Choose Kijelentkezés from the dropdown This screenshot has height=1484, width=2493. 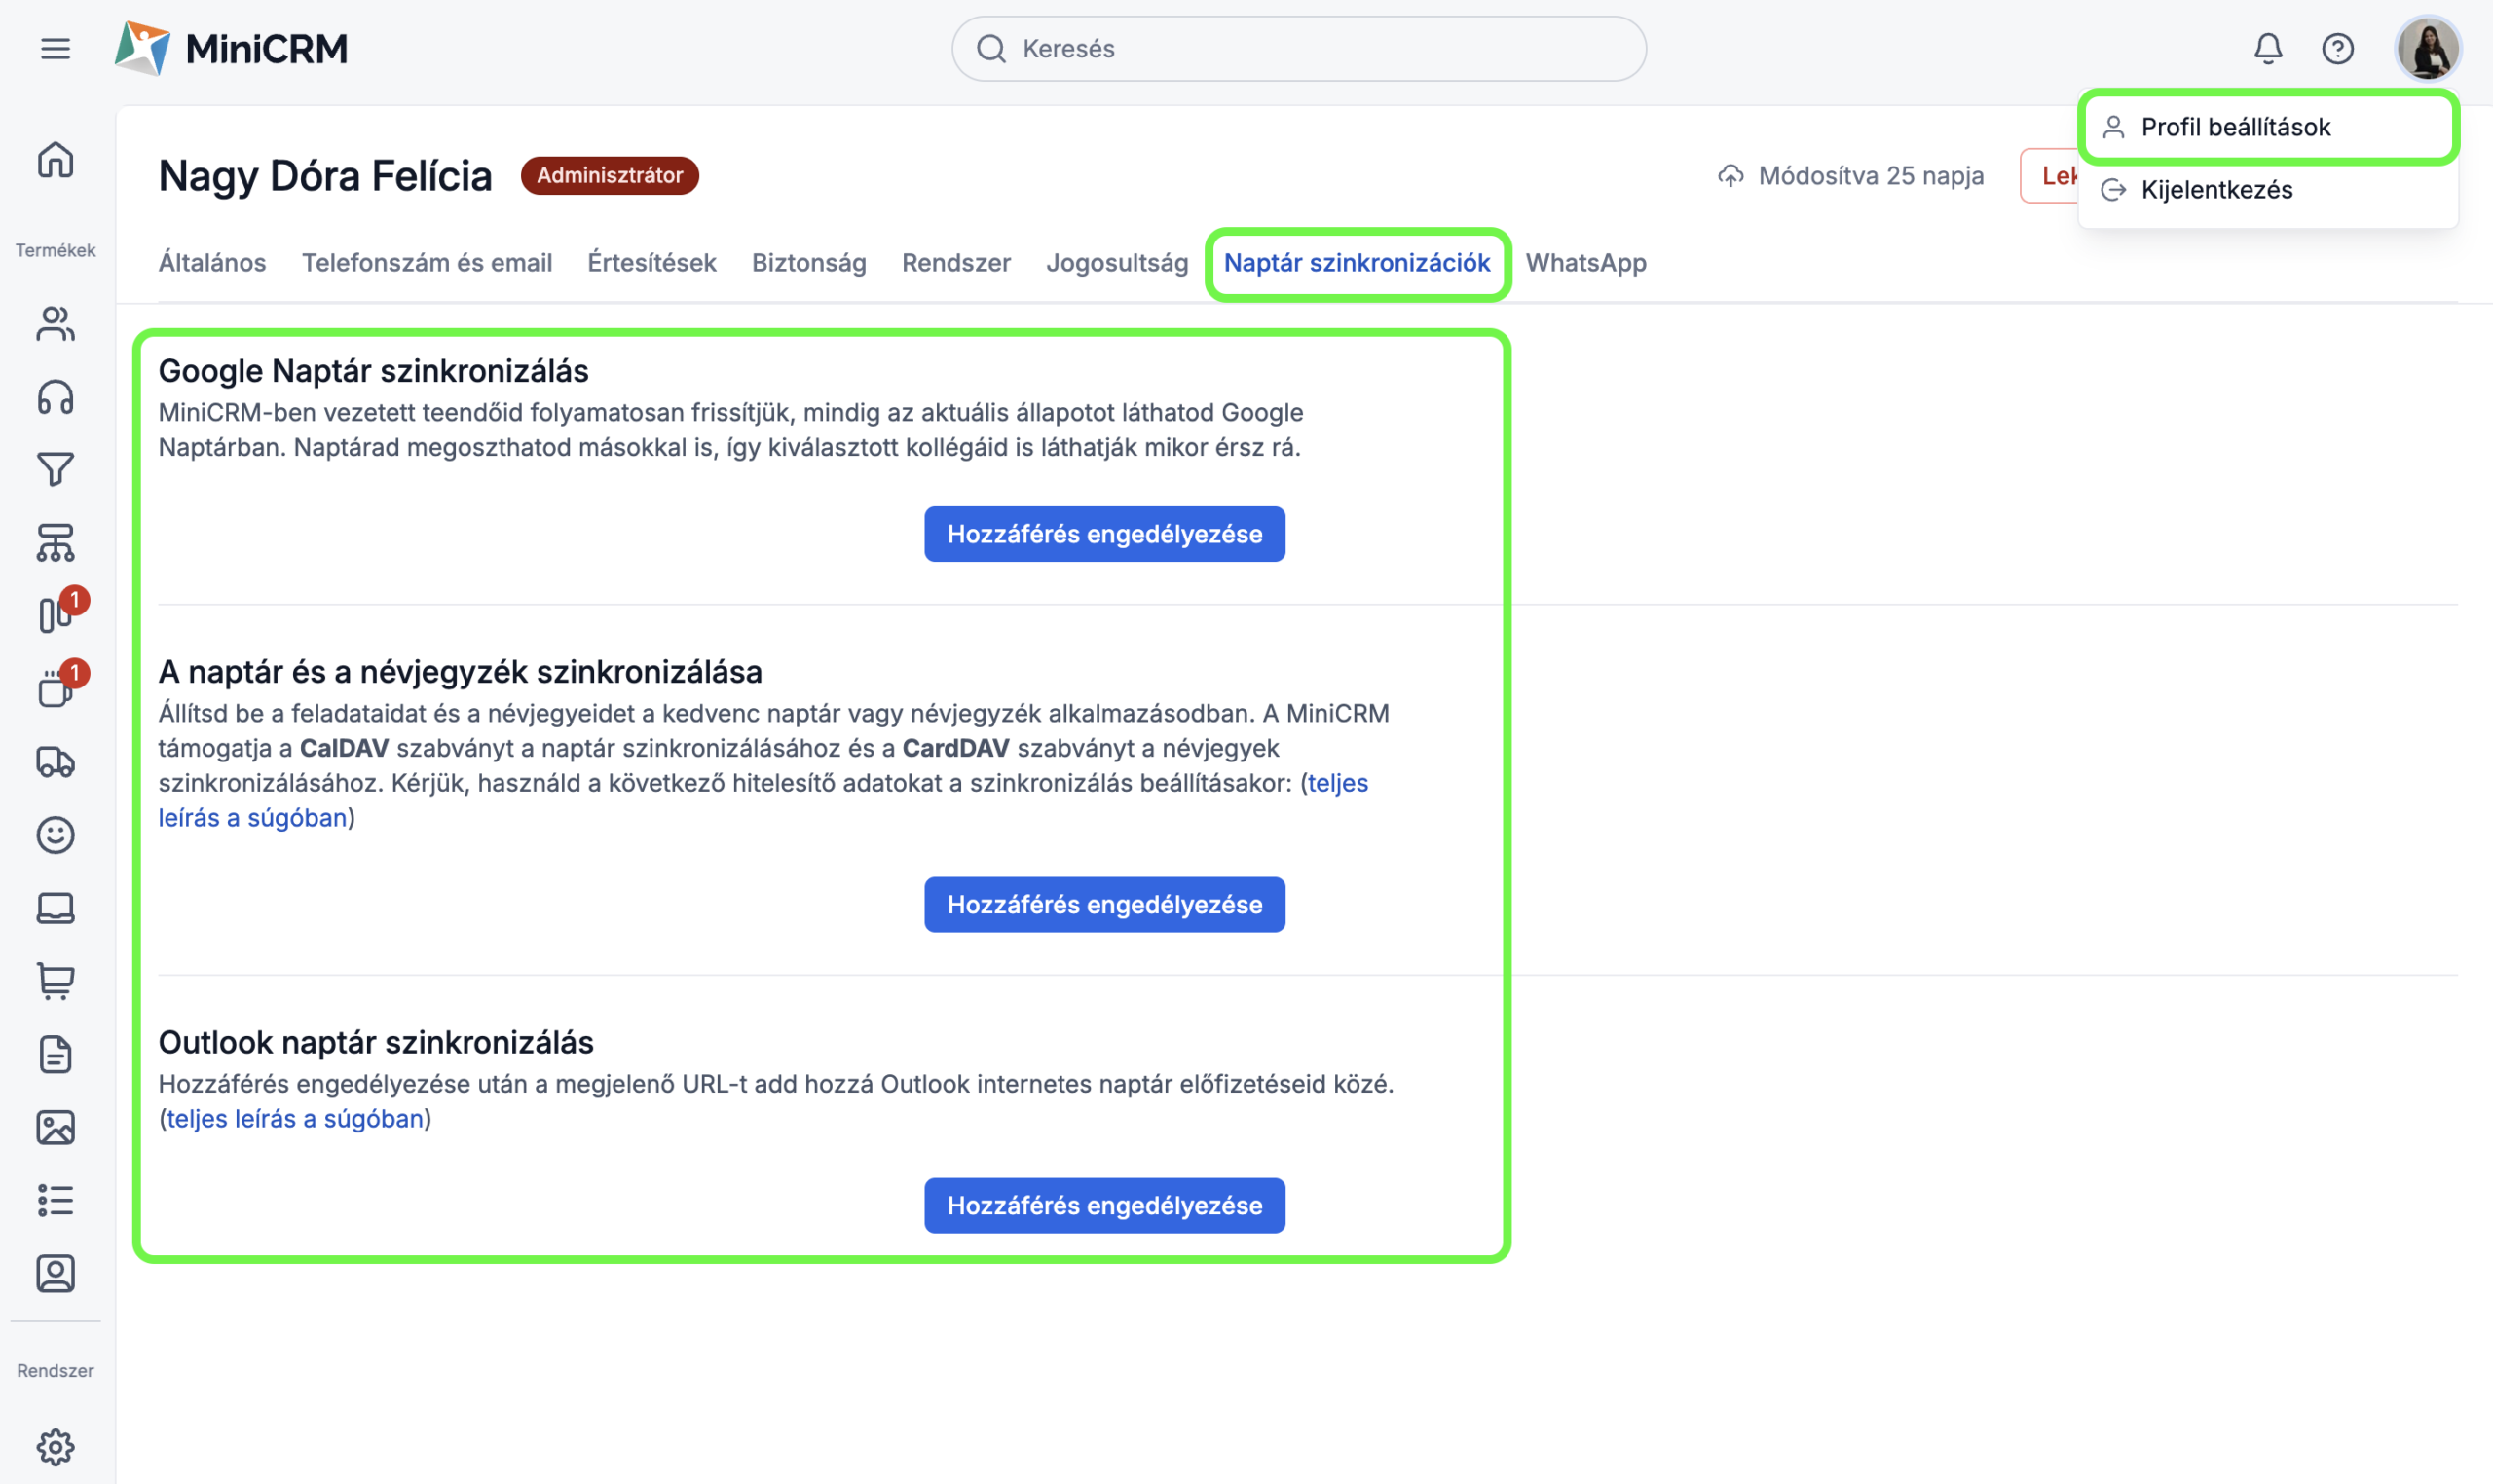point(2216,190)
